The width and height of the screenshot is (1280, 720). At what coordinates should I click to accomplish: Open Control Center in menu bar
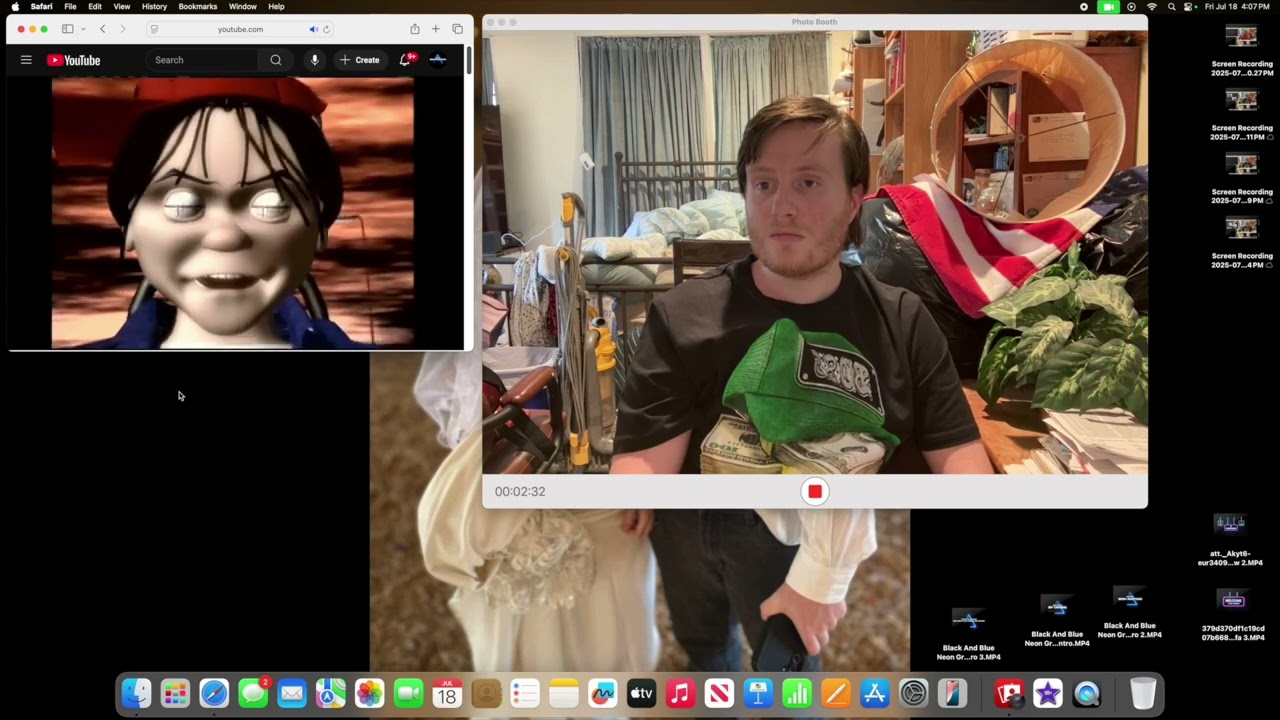(x=1190, y=6)
